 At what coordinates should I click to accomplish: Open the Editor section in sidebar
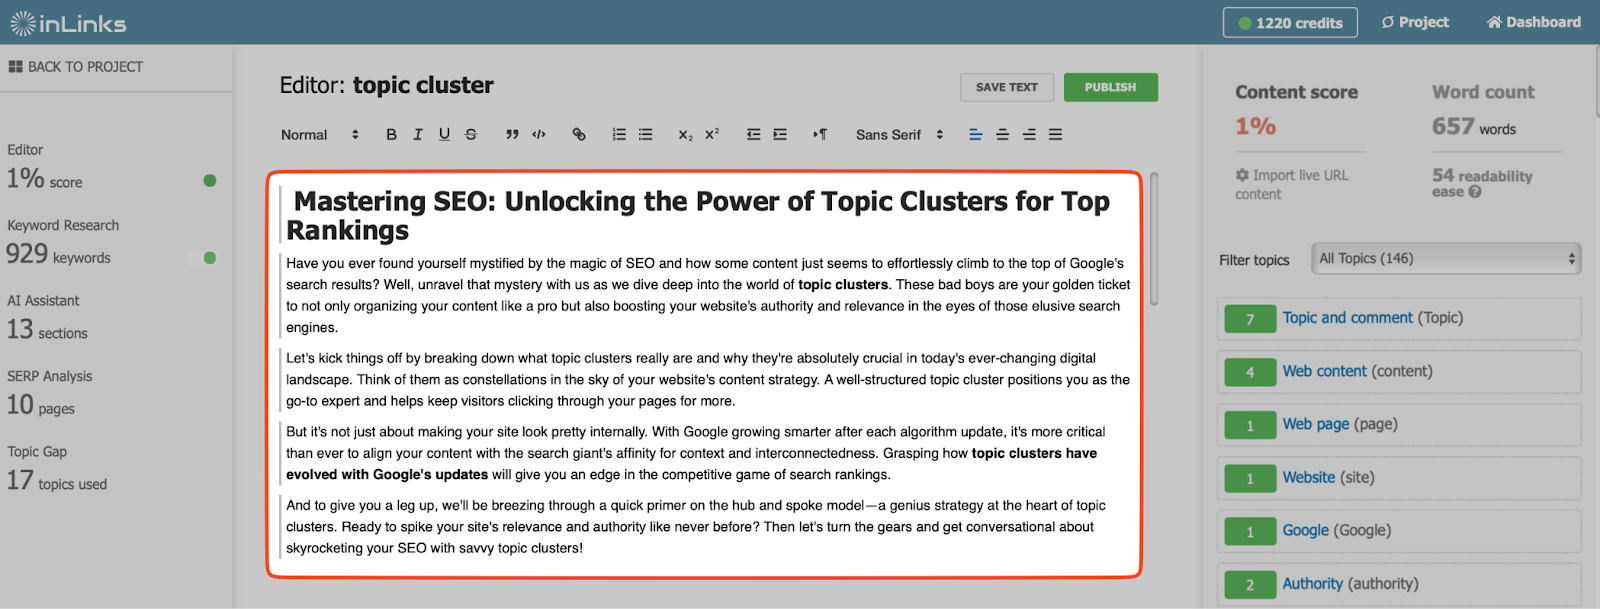(25, 150)
